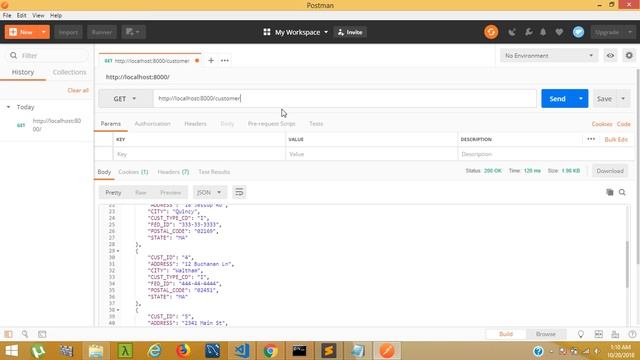The height and width of the screenshot is (360, 640).
Task: Toggle line wrap icon in response
Action: (239, 192)
